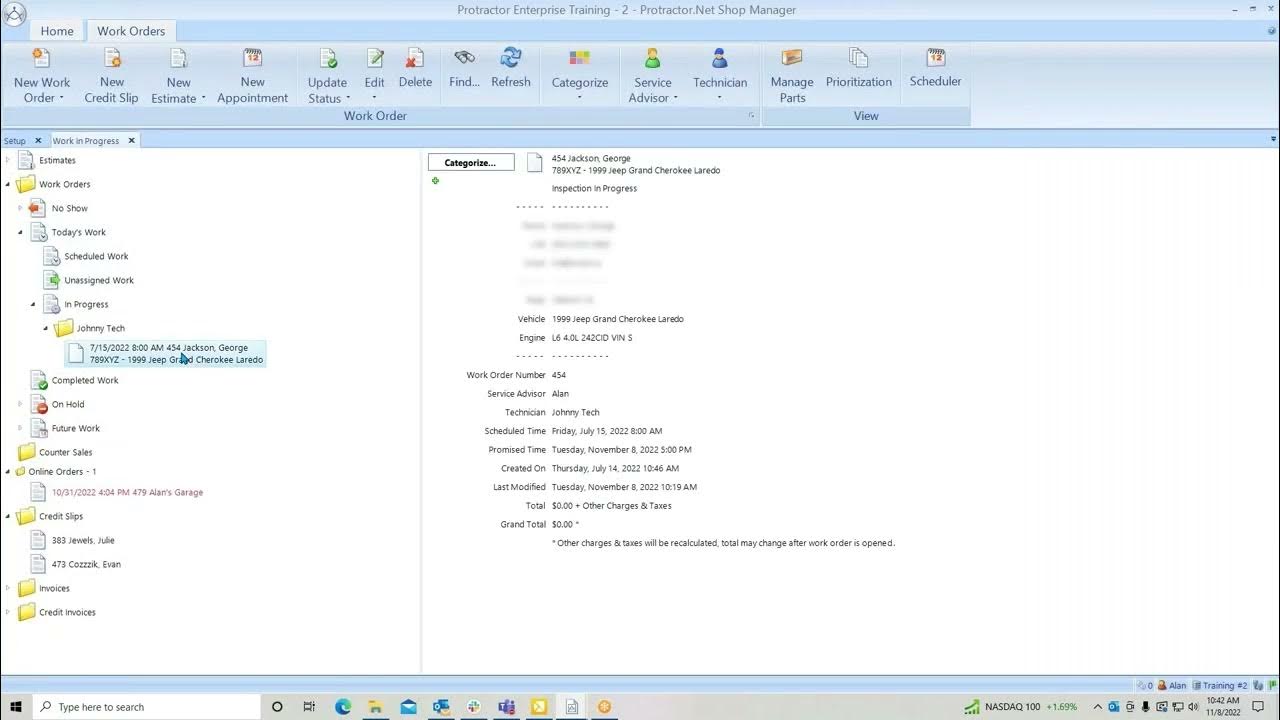Collapse the Johnny Tech folder
The width and height of the screenshot is (1280, 720).
click(46, 328)
